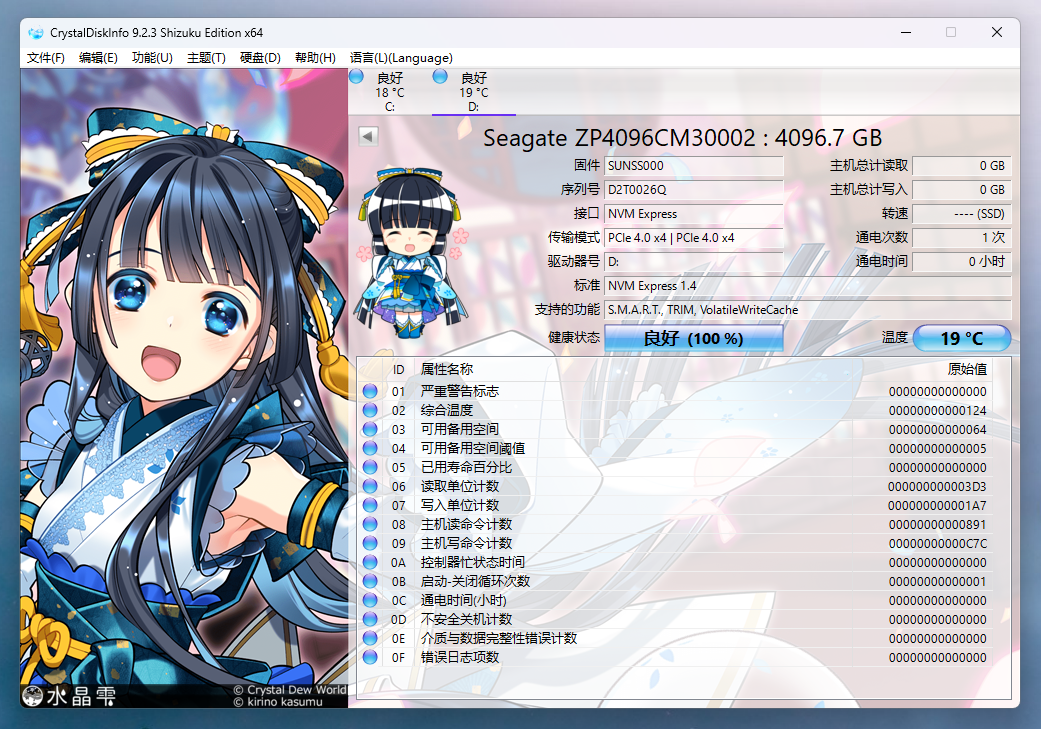The width and height of the screenshot is (1041, 729).
Task: Click raw value 0000000000C7C
Action: 937,543
